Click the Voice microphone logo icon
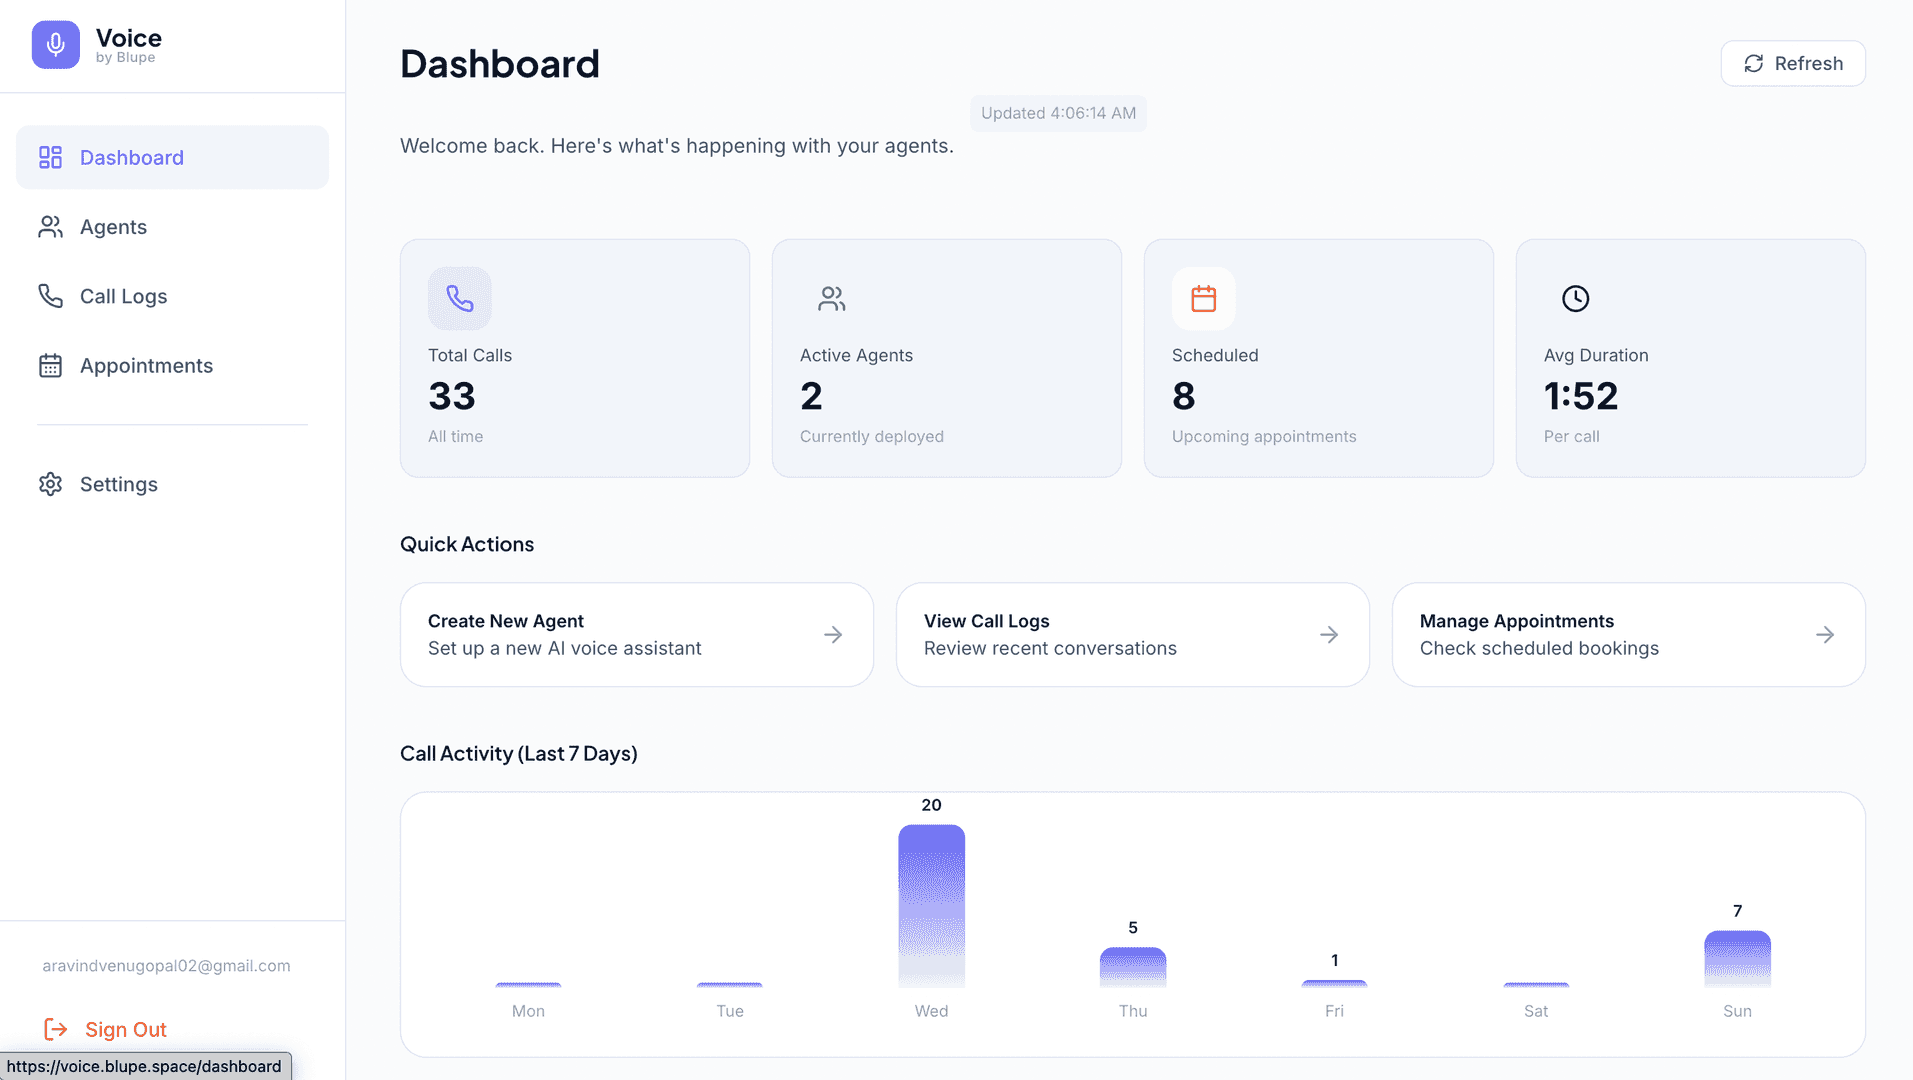 pos(55,45)
